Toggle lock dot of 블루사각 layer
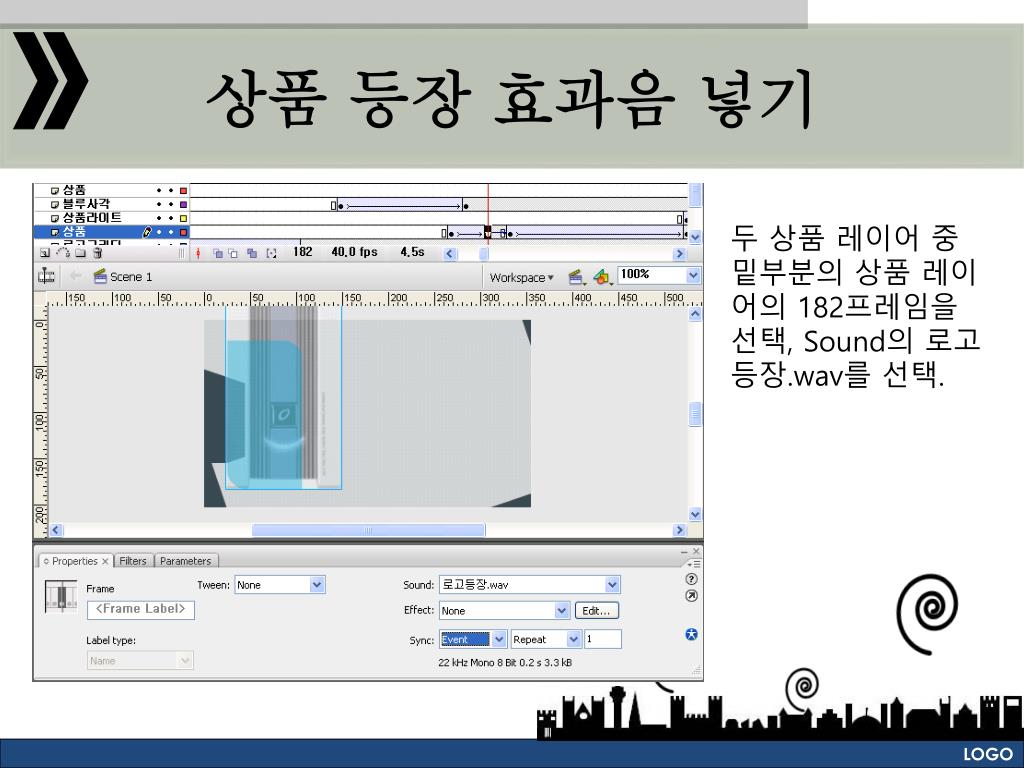Image resolution: width=1024 pixels, height=768 pixels. (x=171, y=205)
